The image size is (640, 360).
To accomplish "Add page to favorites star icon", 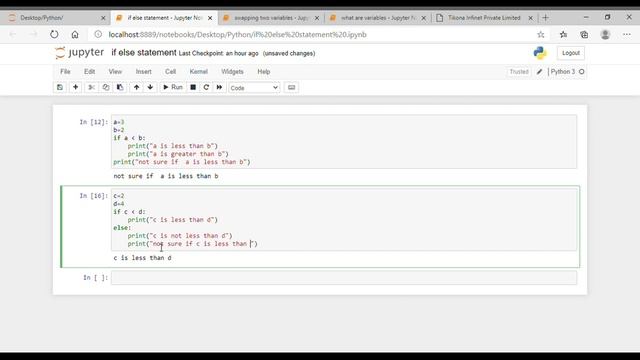I will pos(541,35).
